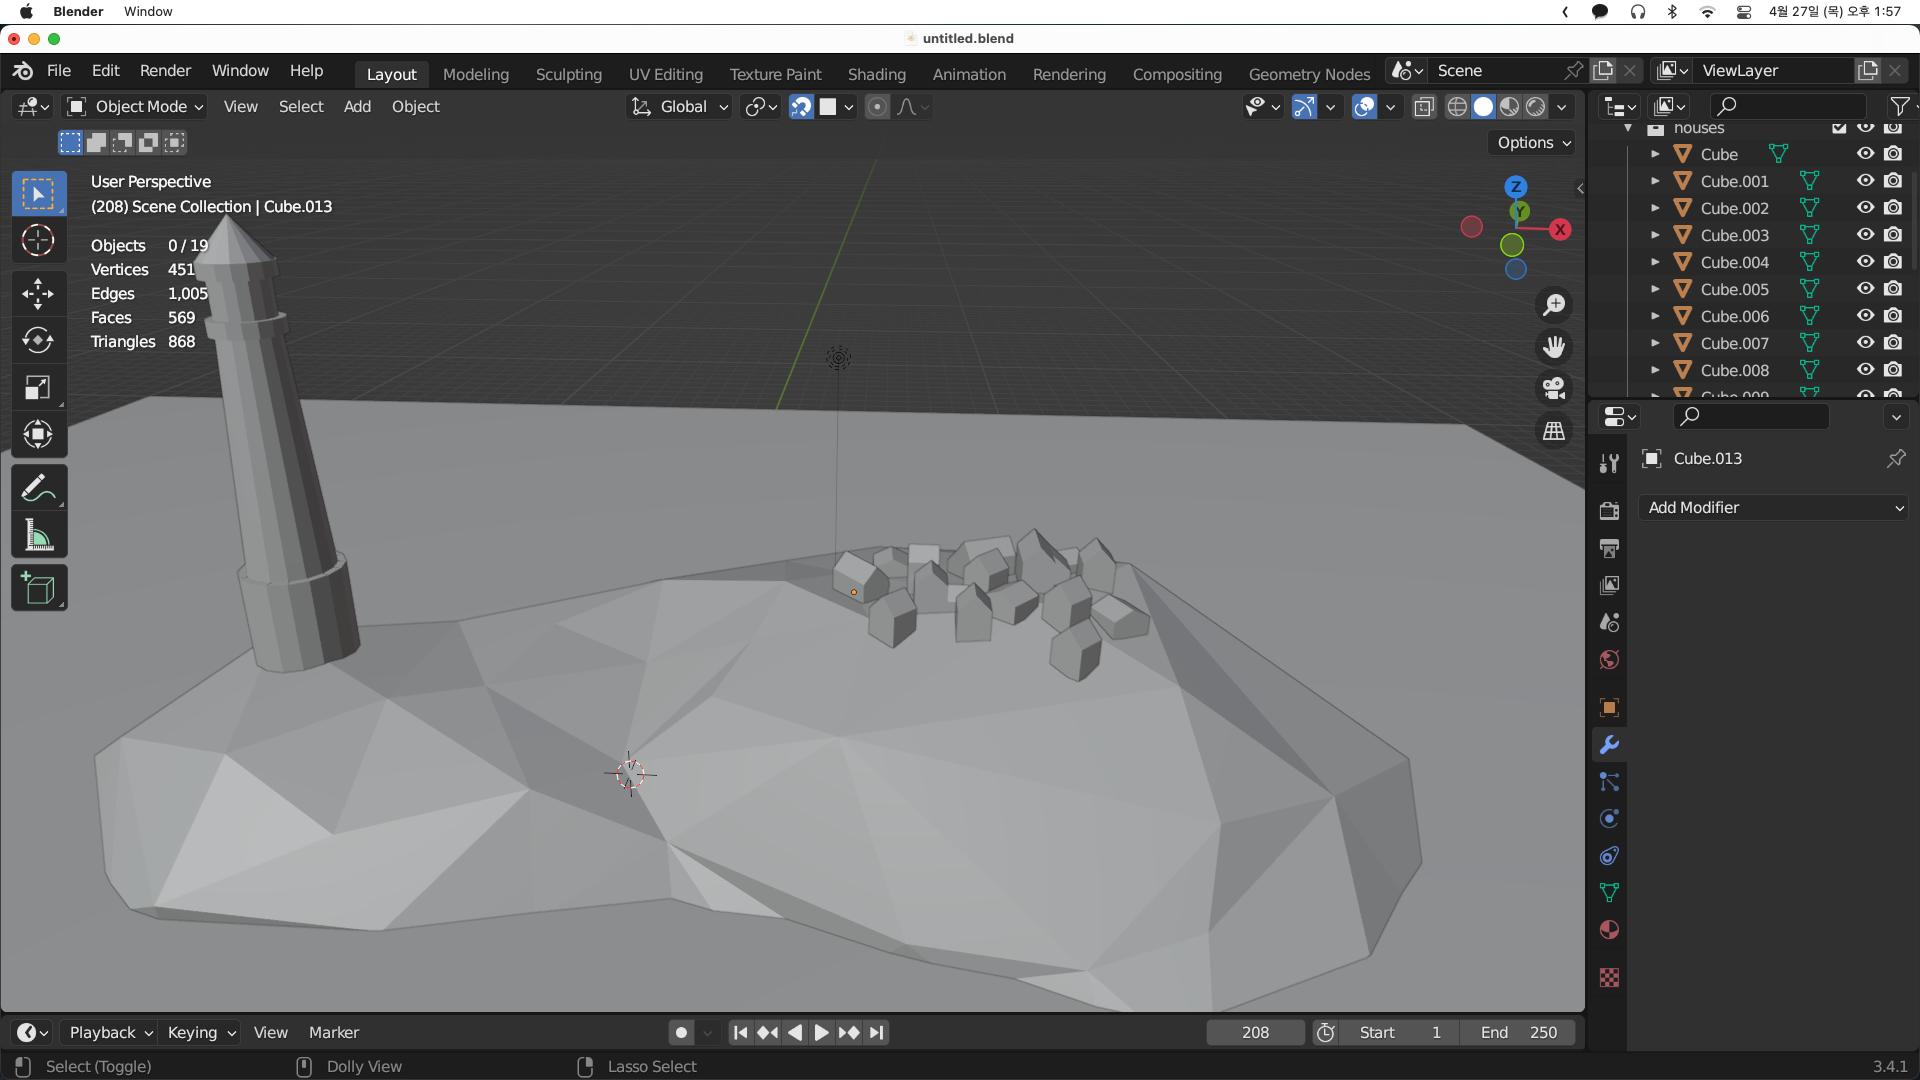Viewport: 1920px width, 1080px height.
Task: Click the End frame field 250
Action: point(1518,1033)
